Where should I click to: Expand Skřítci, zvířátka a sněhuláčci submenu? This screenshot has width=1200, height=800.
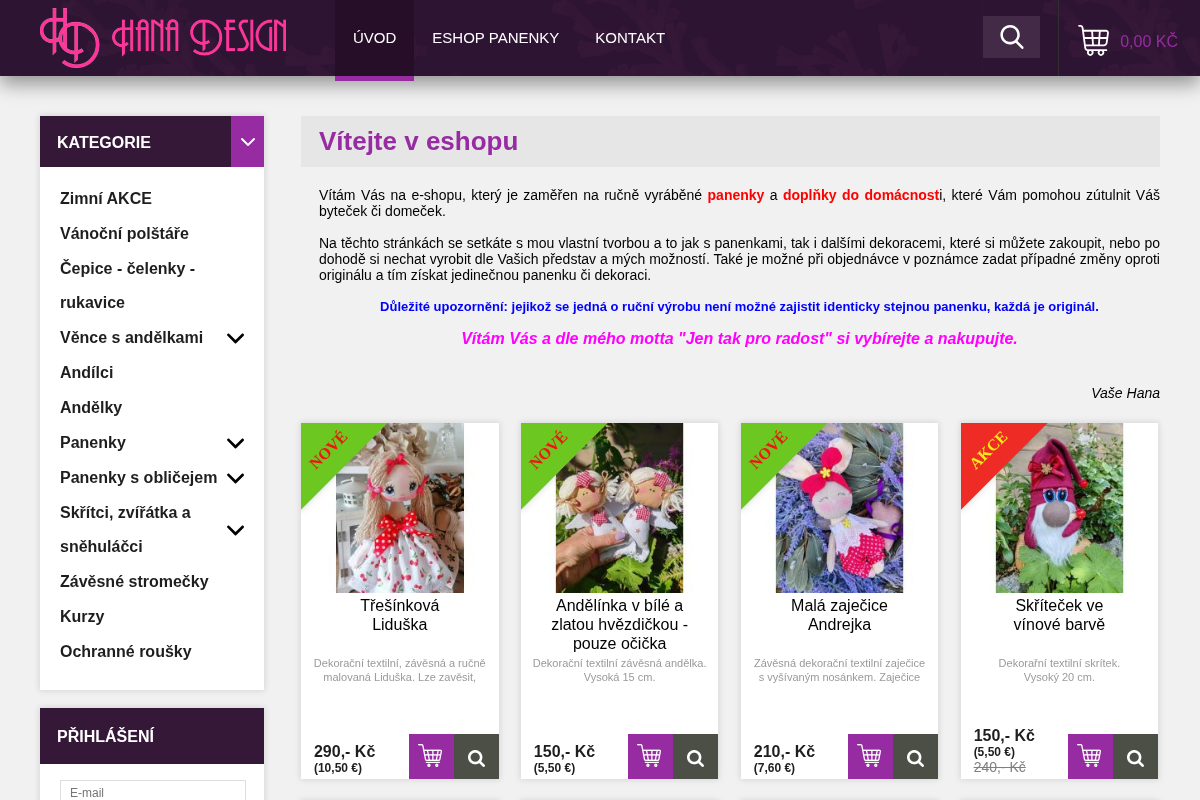pos(235,530)
